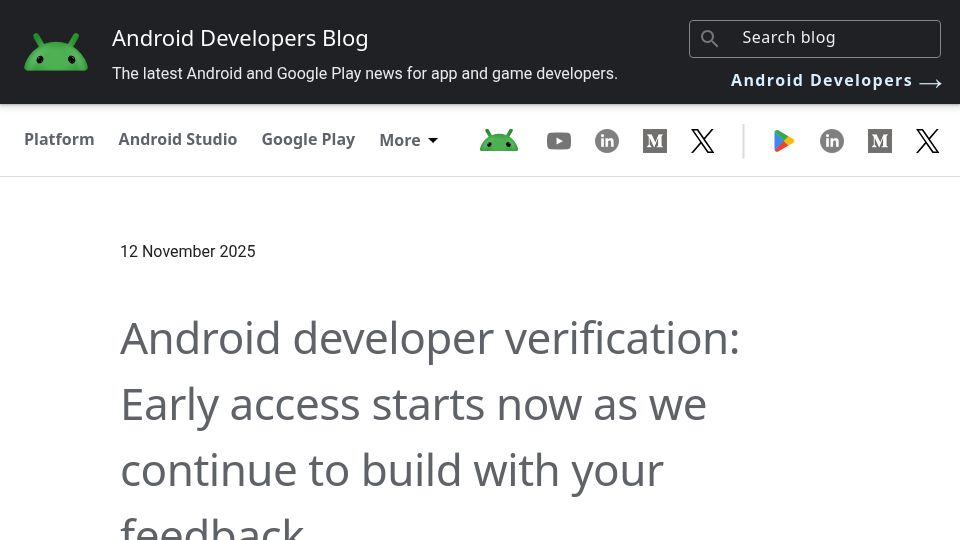Click the tagline about latest Android news
The height and width of the screenshot is (540, 960).
pos(365,73)
